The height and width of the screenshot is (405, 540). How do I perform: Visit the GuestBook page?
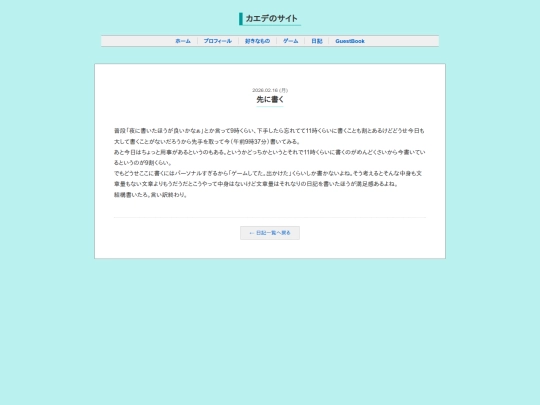click(x=350, y=41)
